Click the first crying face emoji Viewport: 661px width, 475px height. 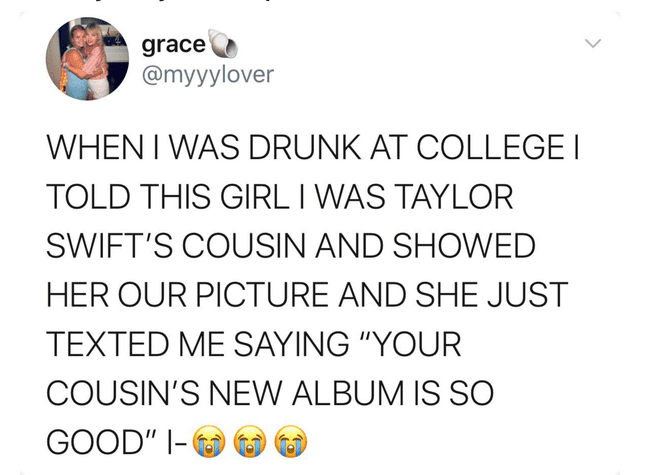209,442
